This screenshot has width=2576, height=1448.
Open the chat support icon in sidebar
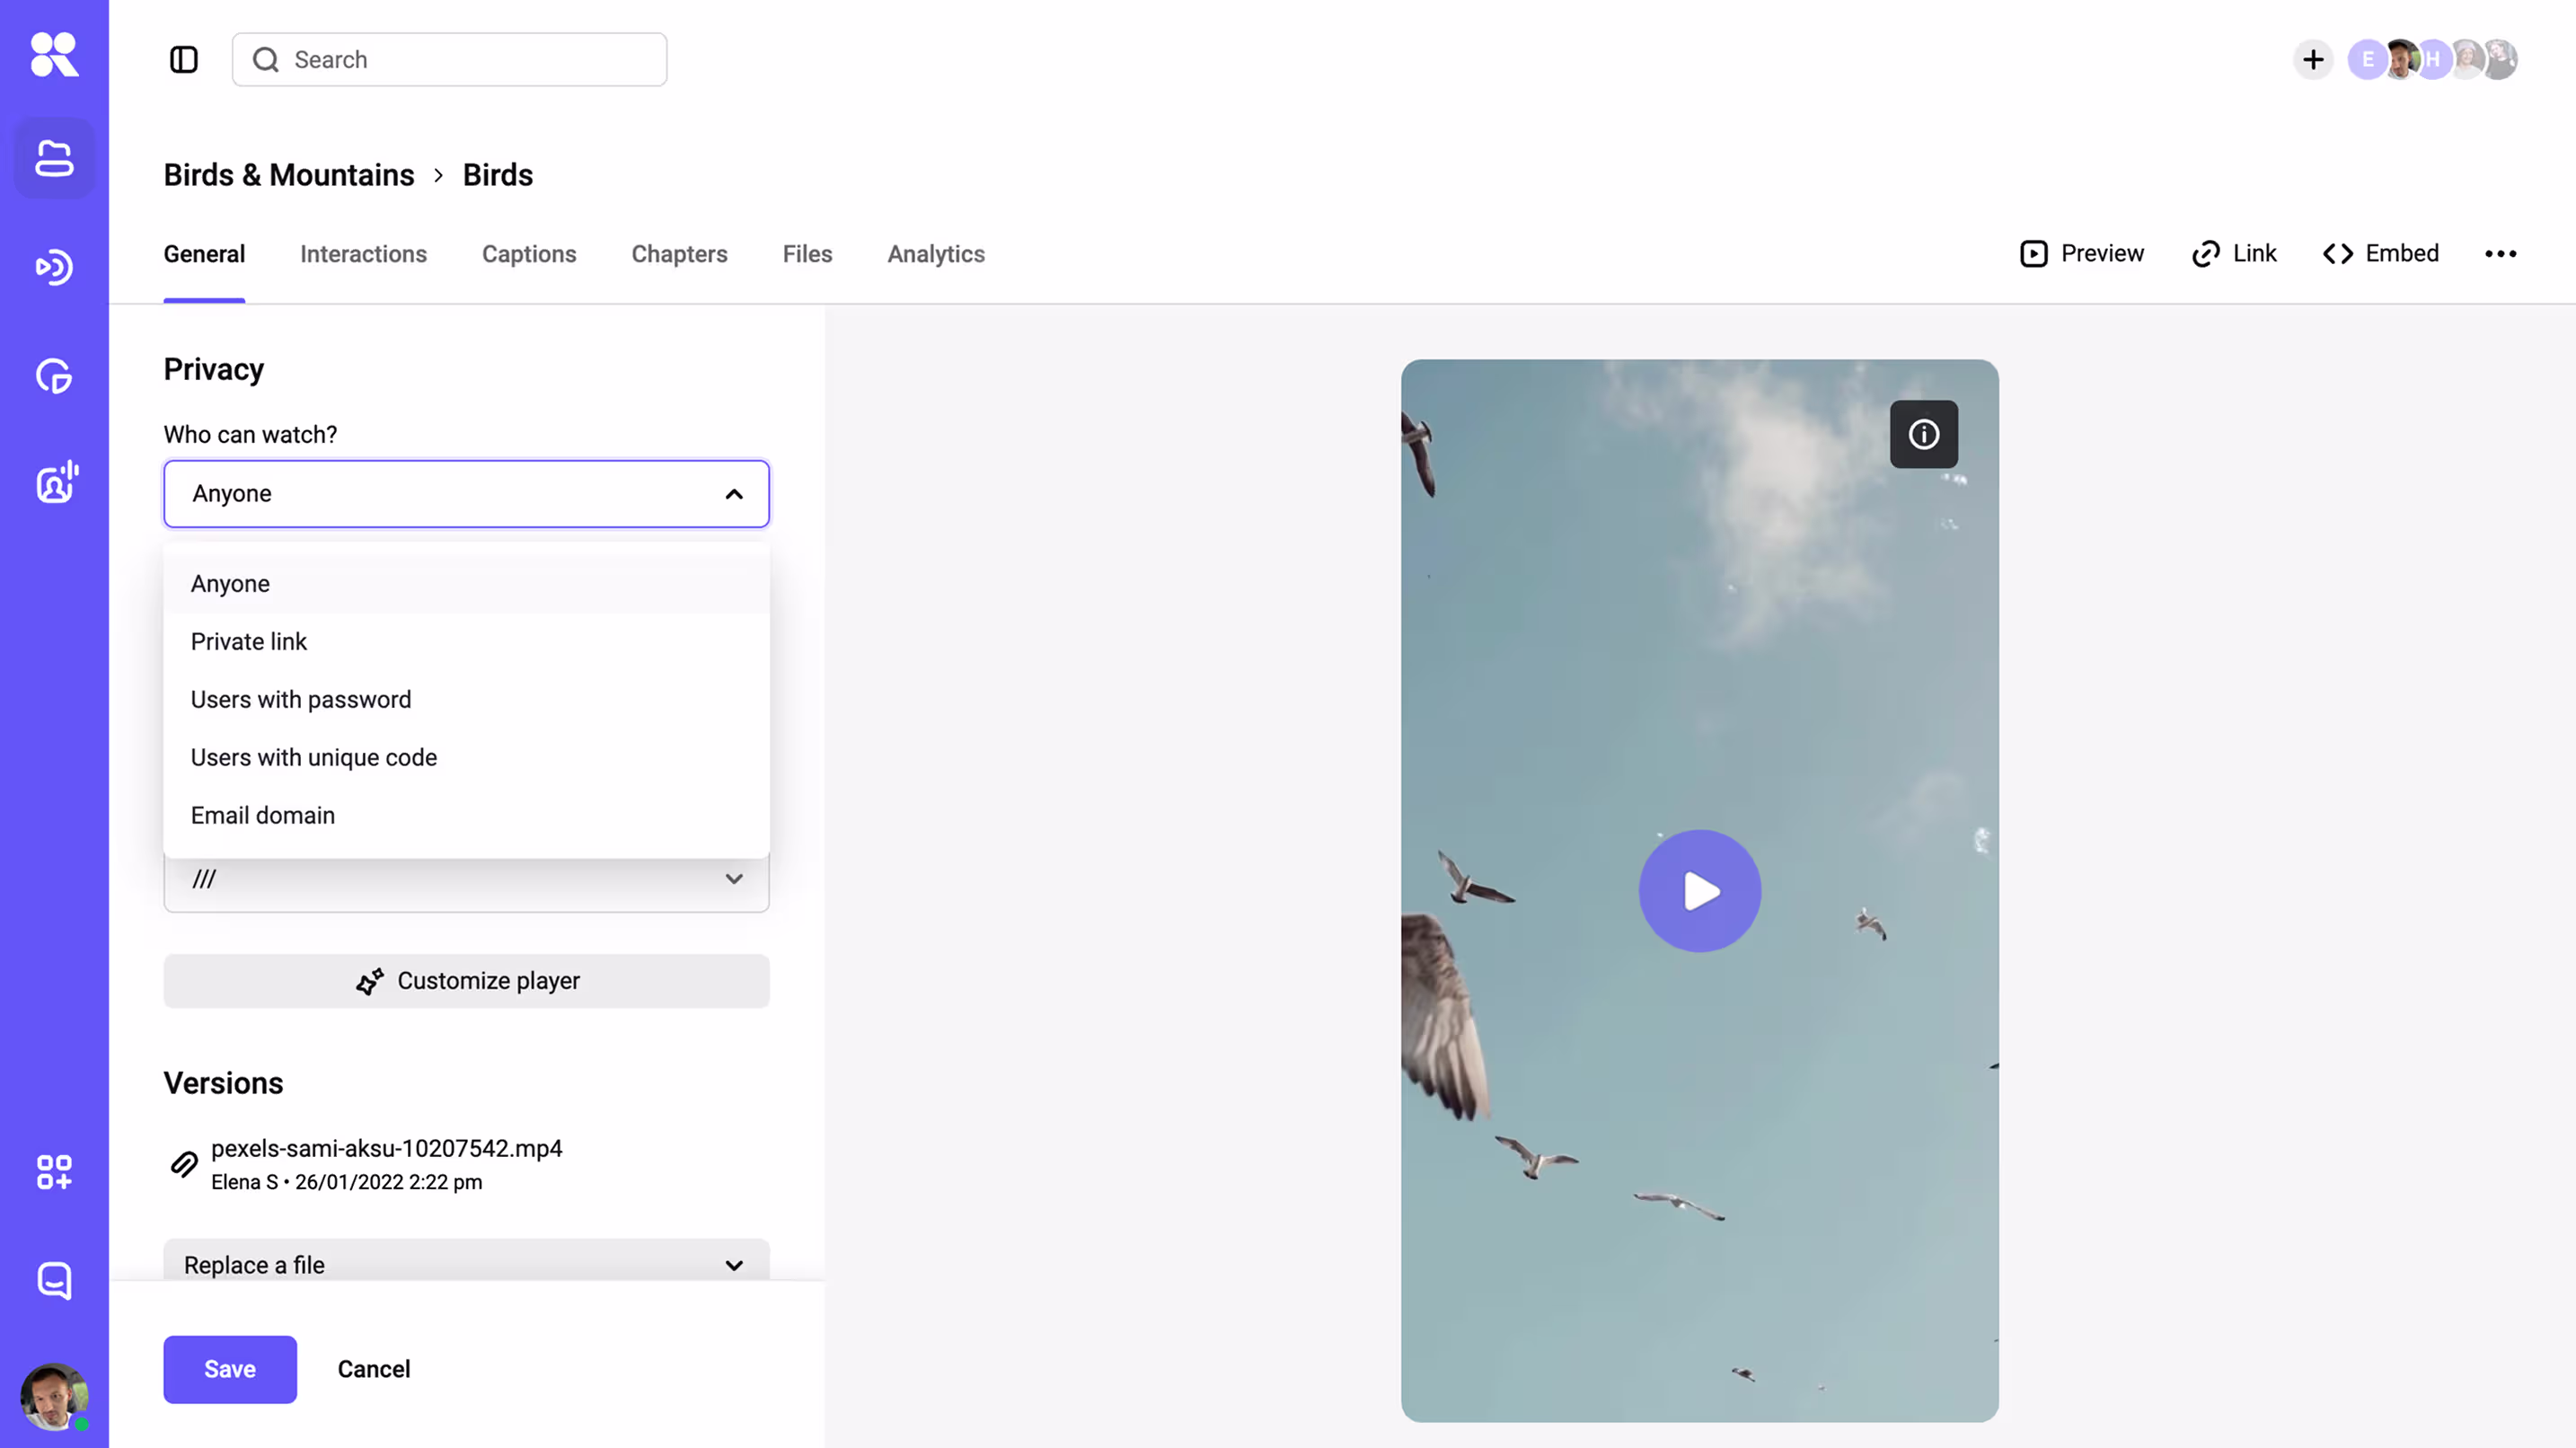pyautogui.click(x=54, y=1280)
